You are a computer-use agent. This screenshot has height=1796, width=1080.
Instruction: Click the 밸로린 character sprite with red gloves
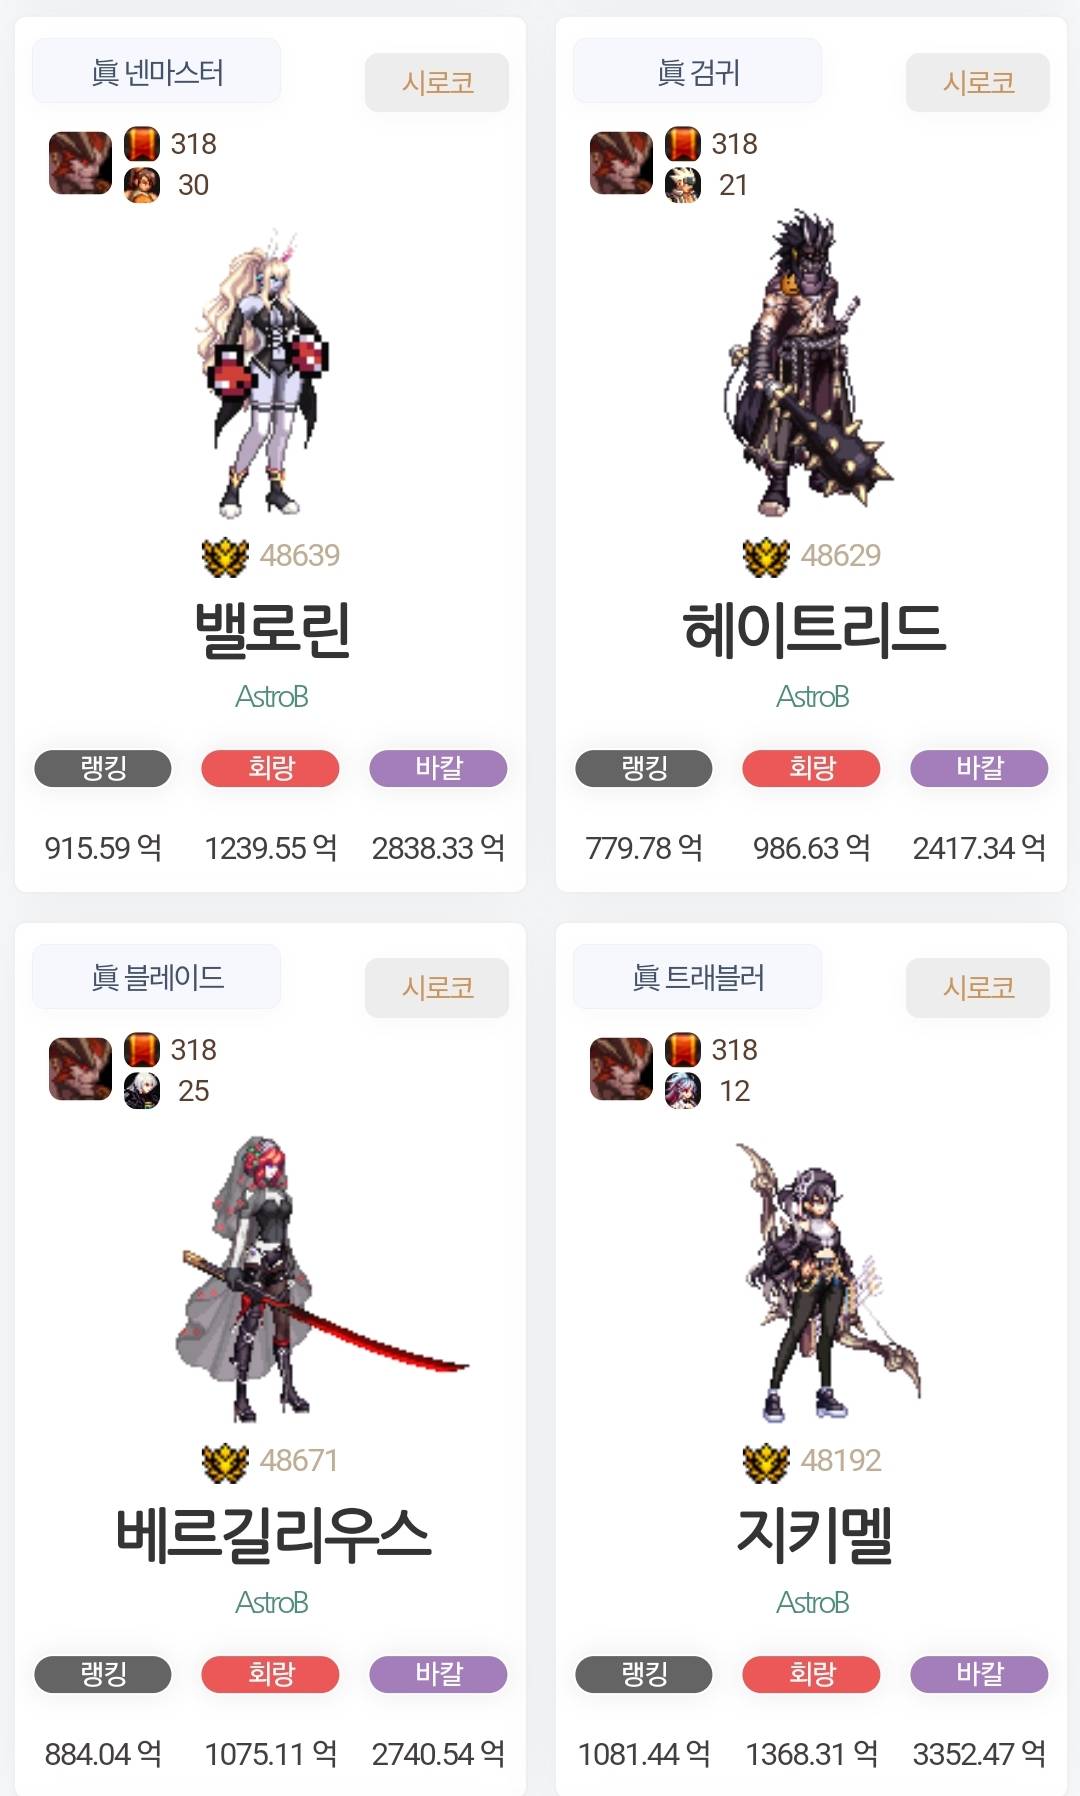263,374
